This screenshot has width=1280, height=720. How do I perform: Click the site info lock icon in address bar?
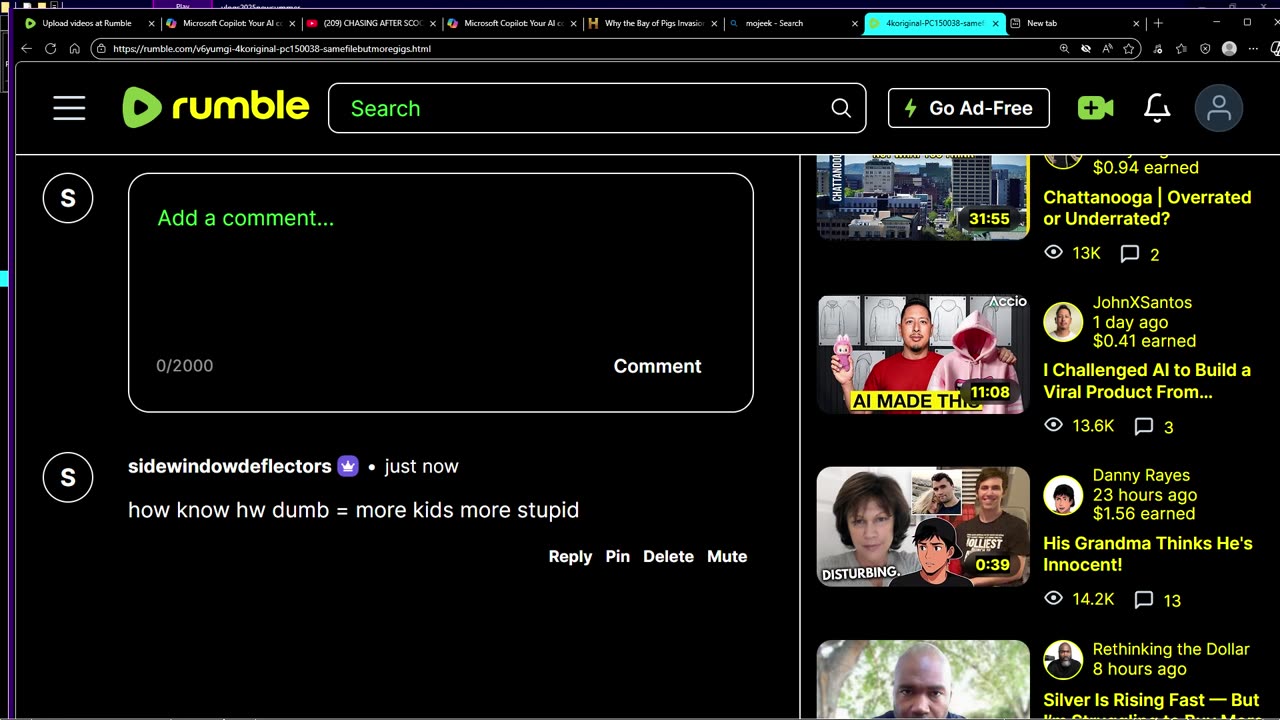coord(101,48)
